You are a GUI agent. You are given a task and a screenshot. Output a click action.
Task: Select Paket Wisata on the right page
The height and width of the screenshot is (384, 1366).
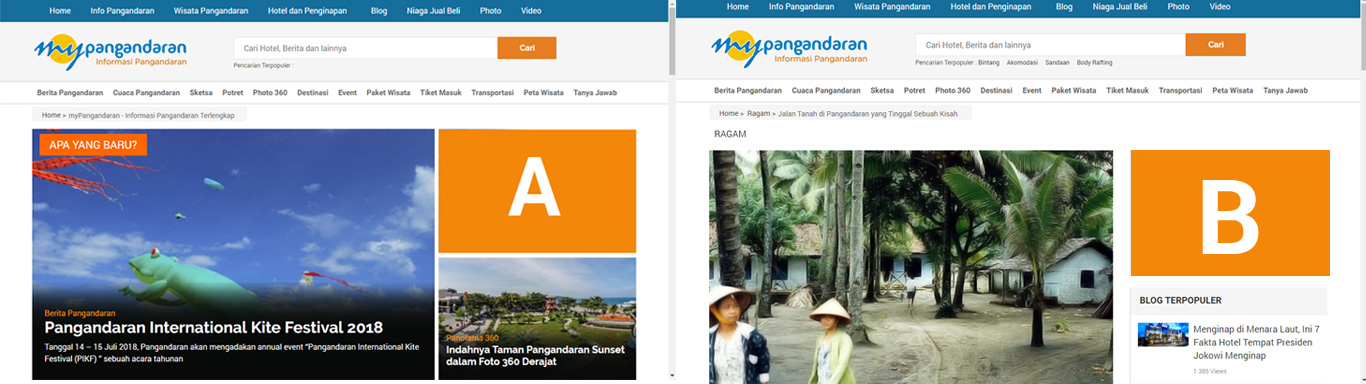coord(1074,90)
